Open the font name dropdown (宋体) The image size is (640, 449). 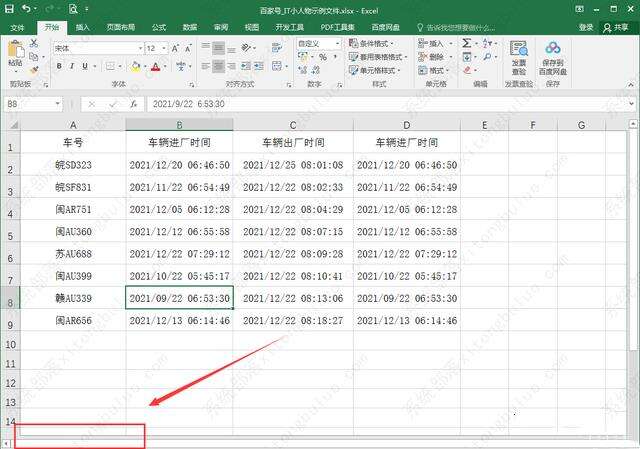coord(140,49)
